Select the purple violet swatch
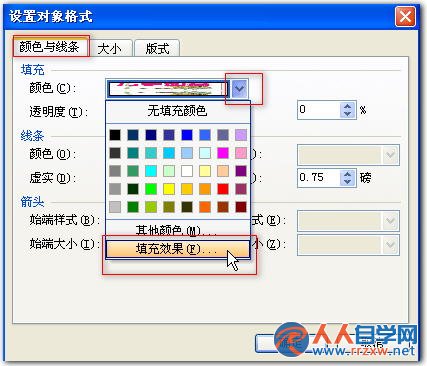Viewport: 427px width, 366px height. click(x=241, y=171)
